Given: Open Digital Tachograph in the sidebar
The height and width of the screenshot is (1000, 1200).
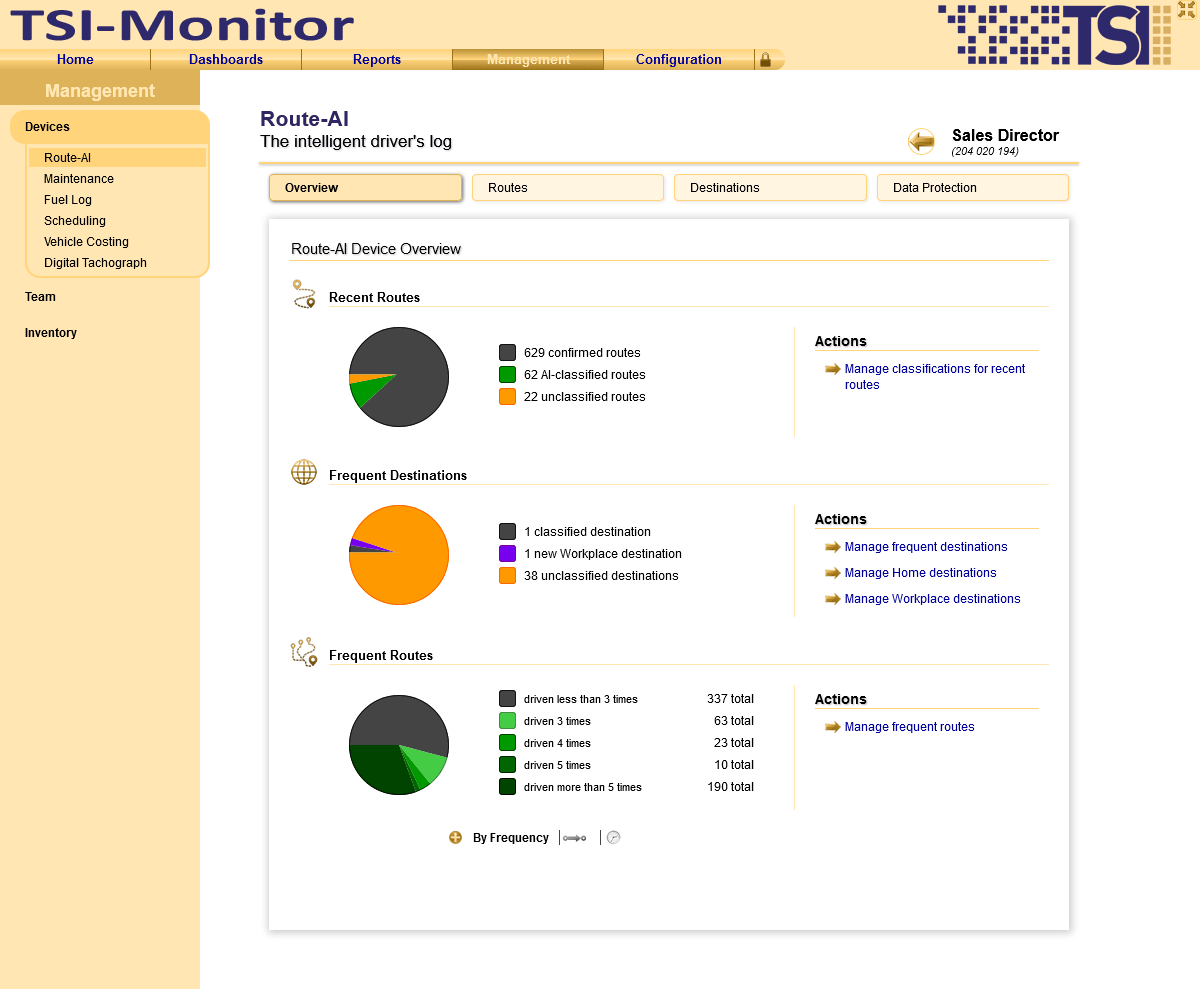Looking at the screenshot, I should [x=95, y=263].
